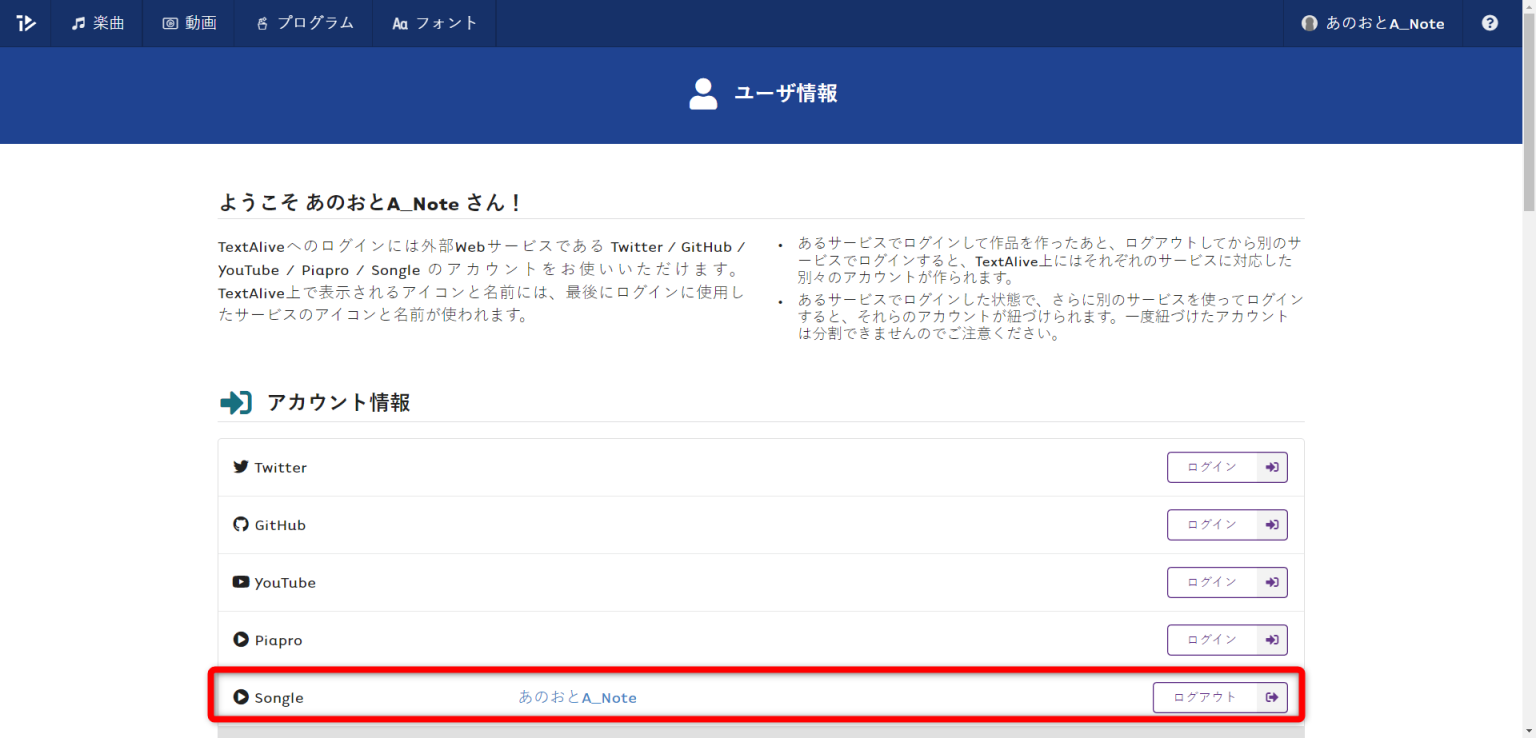1536x738 pixels.
Task: Log out of Songle with ログアウト button
Action: (1205, 697)
